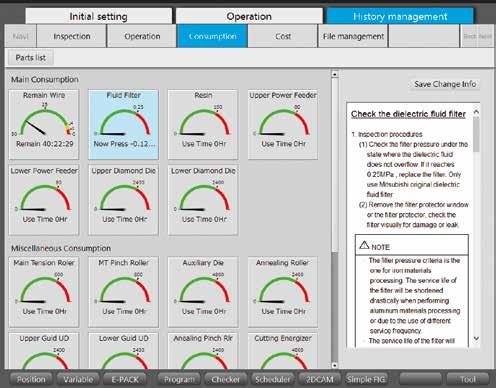Open the MT Pinch Roller gauge
This screenshot has width=496, height=388.
(123, 292)
